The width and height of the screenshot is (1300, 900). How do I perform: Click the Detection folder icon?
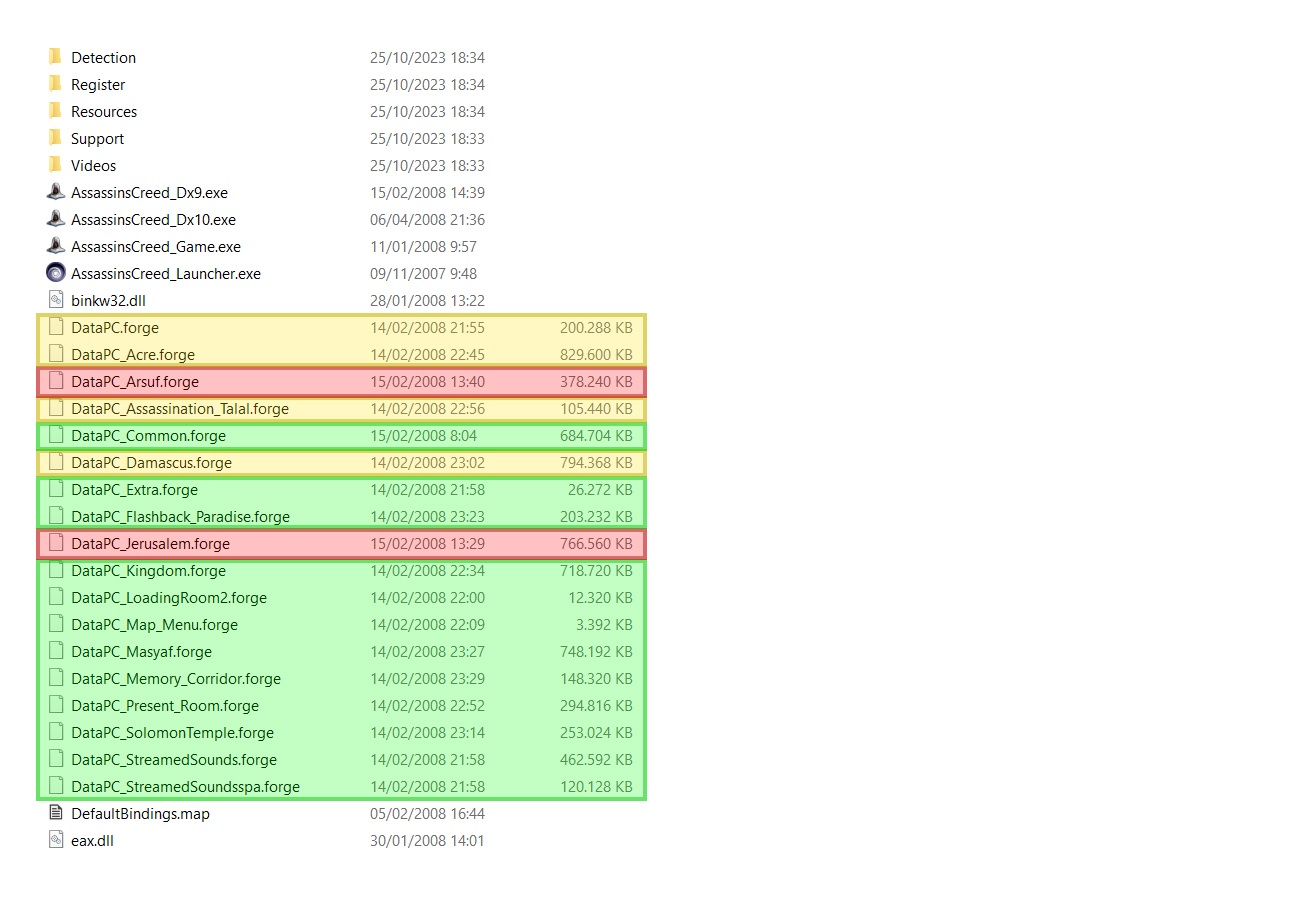click(55, 57)
